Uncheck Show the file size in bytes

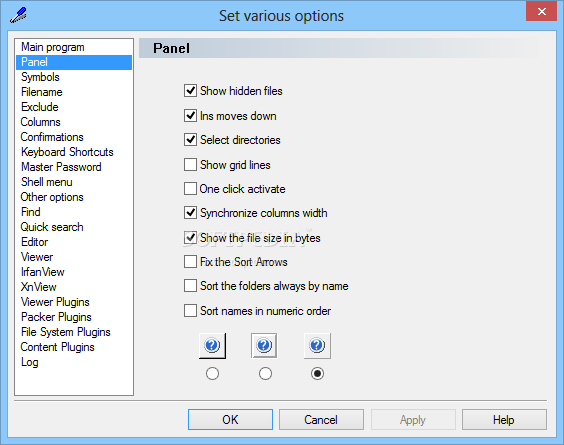[190, 238]
